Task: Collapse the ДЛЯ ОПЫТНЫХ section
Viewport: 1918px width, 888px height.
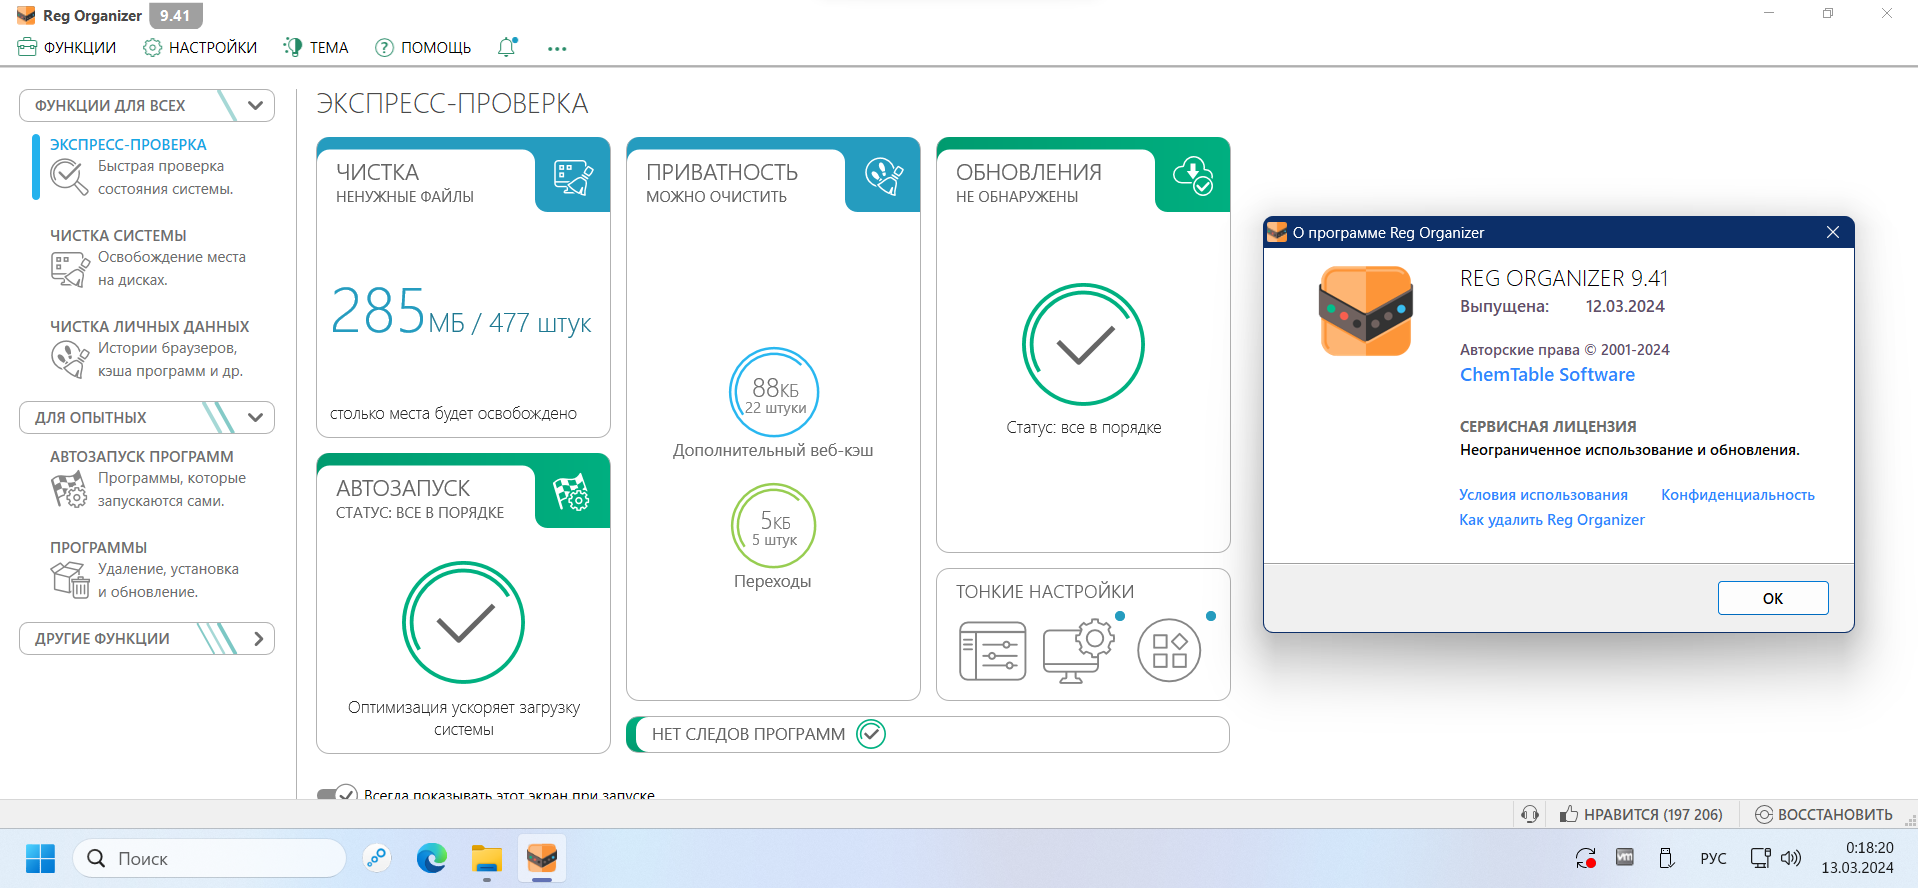Action: [x=147, y=417]
